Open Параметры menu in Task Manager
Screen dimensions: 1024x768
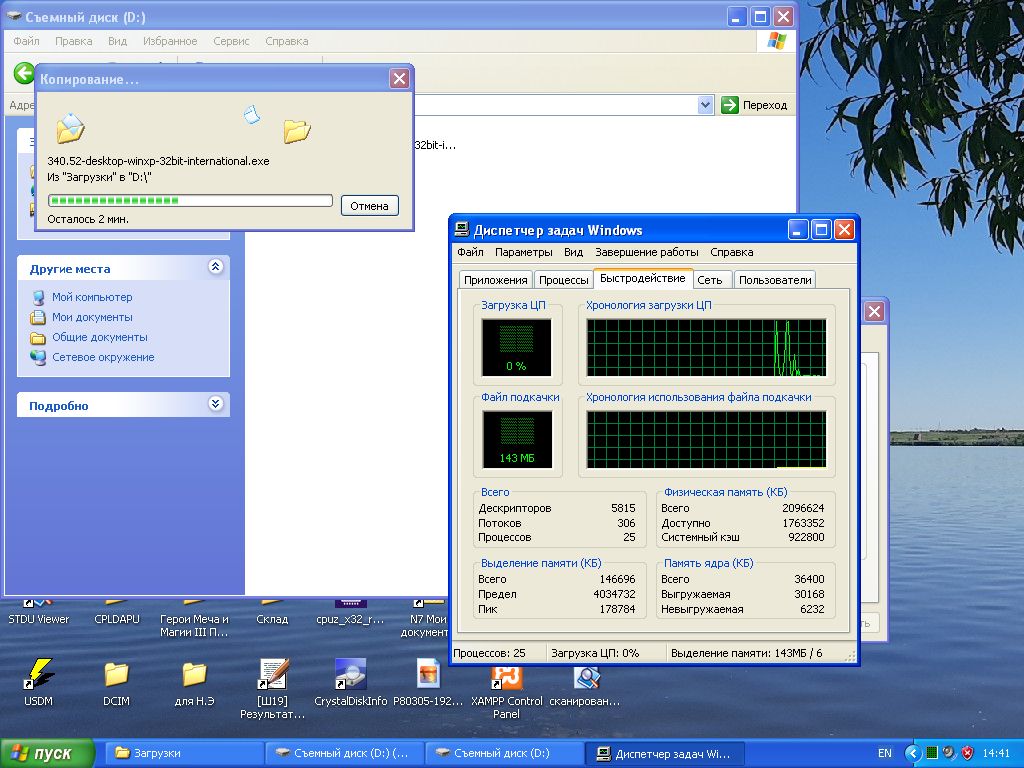point(523,252)
